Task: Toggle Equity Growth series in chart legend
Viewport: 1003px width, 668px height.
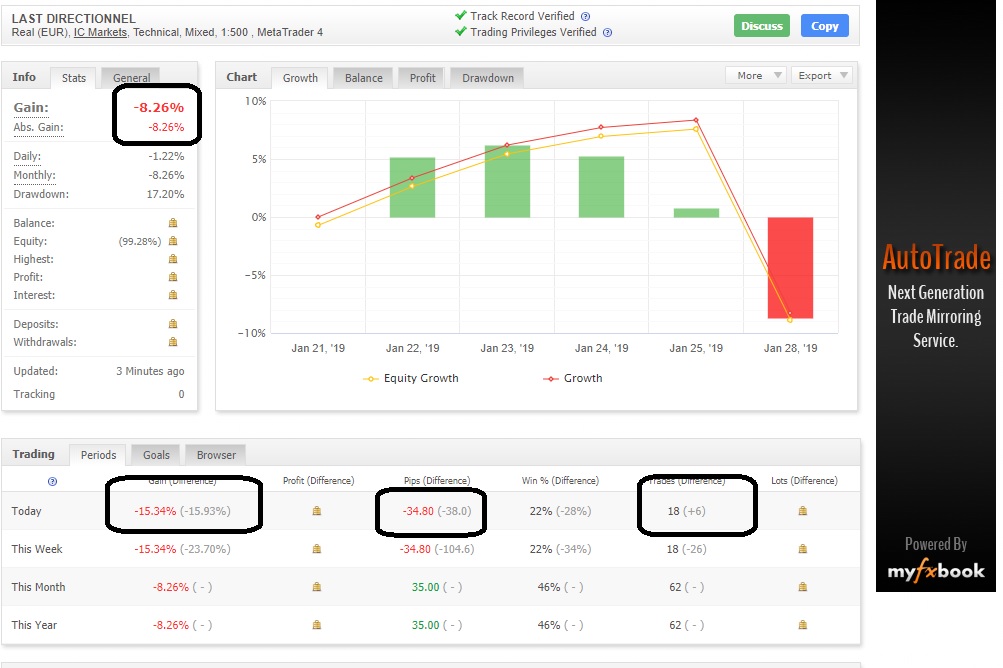Action: point(411,378)
